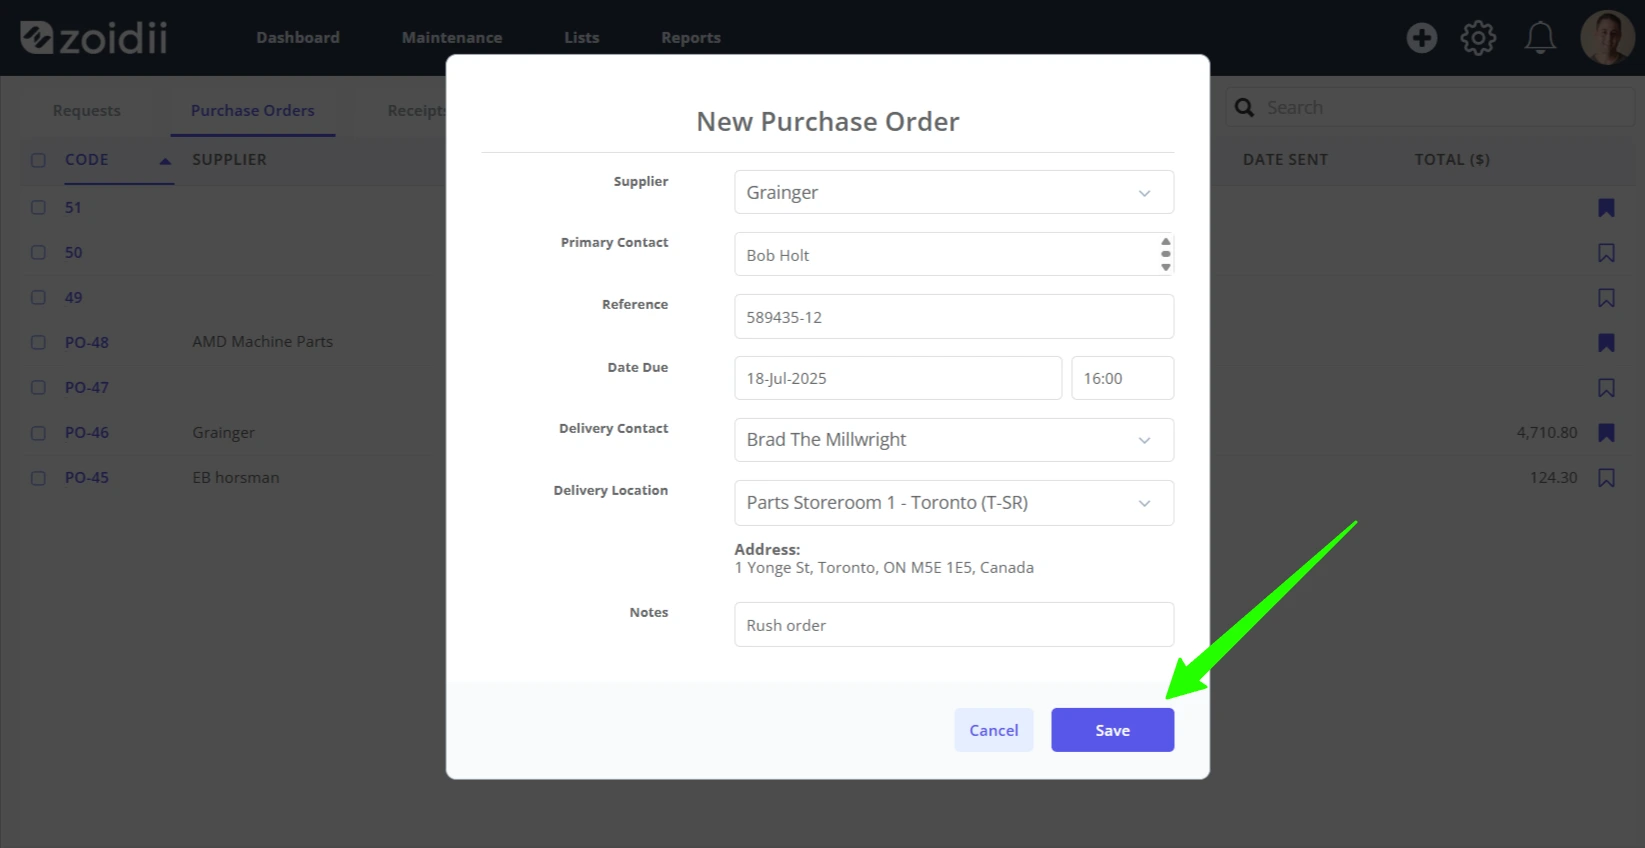Open the settings gear icon
1645x848 pixels.
tap(1478, 38)
